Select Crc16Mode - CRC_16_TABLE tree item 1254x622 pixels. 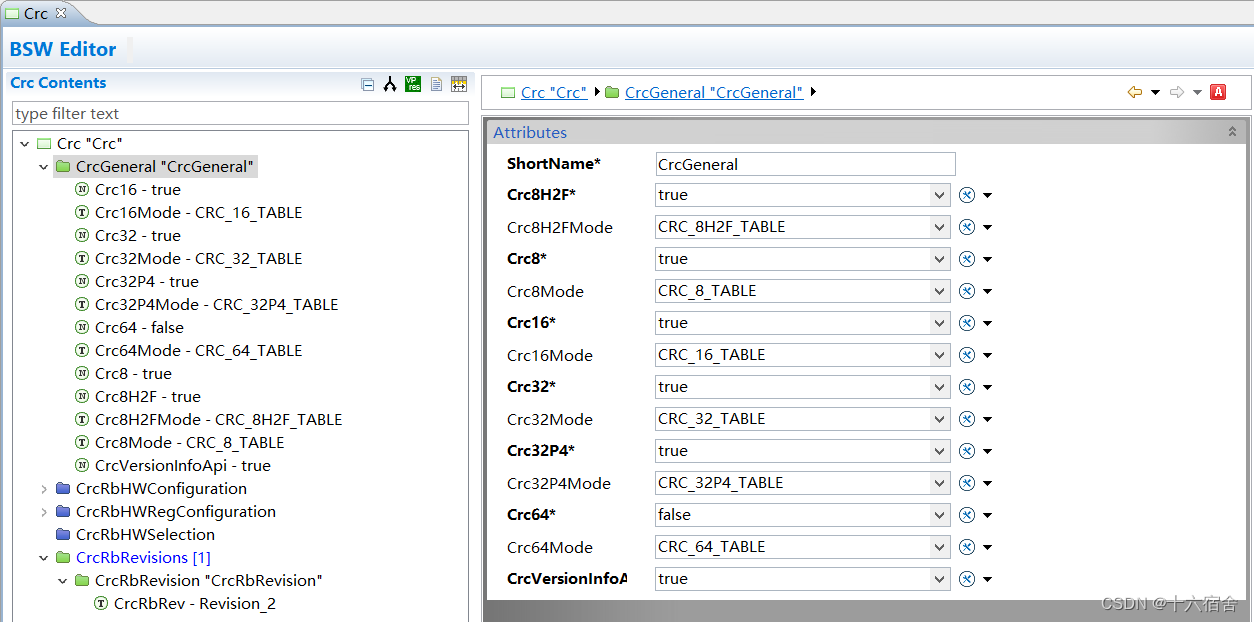pyautogui.click(x=198, y=213)
